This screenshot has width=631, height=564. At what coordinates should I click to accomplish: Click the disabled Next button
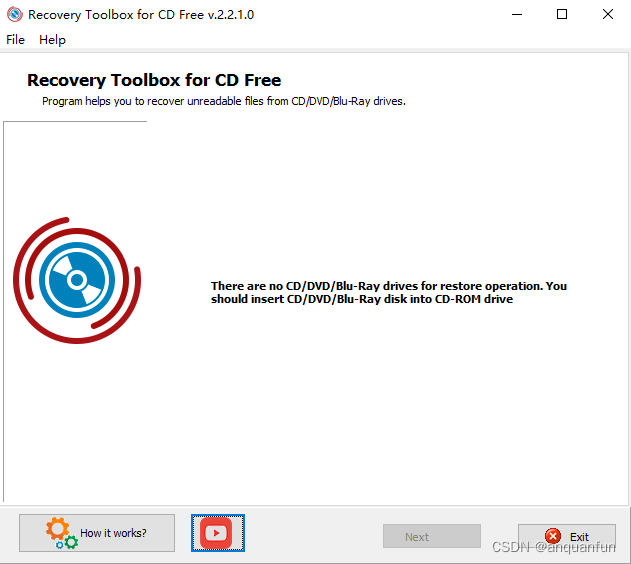[x=432, y=536]
